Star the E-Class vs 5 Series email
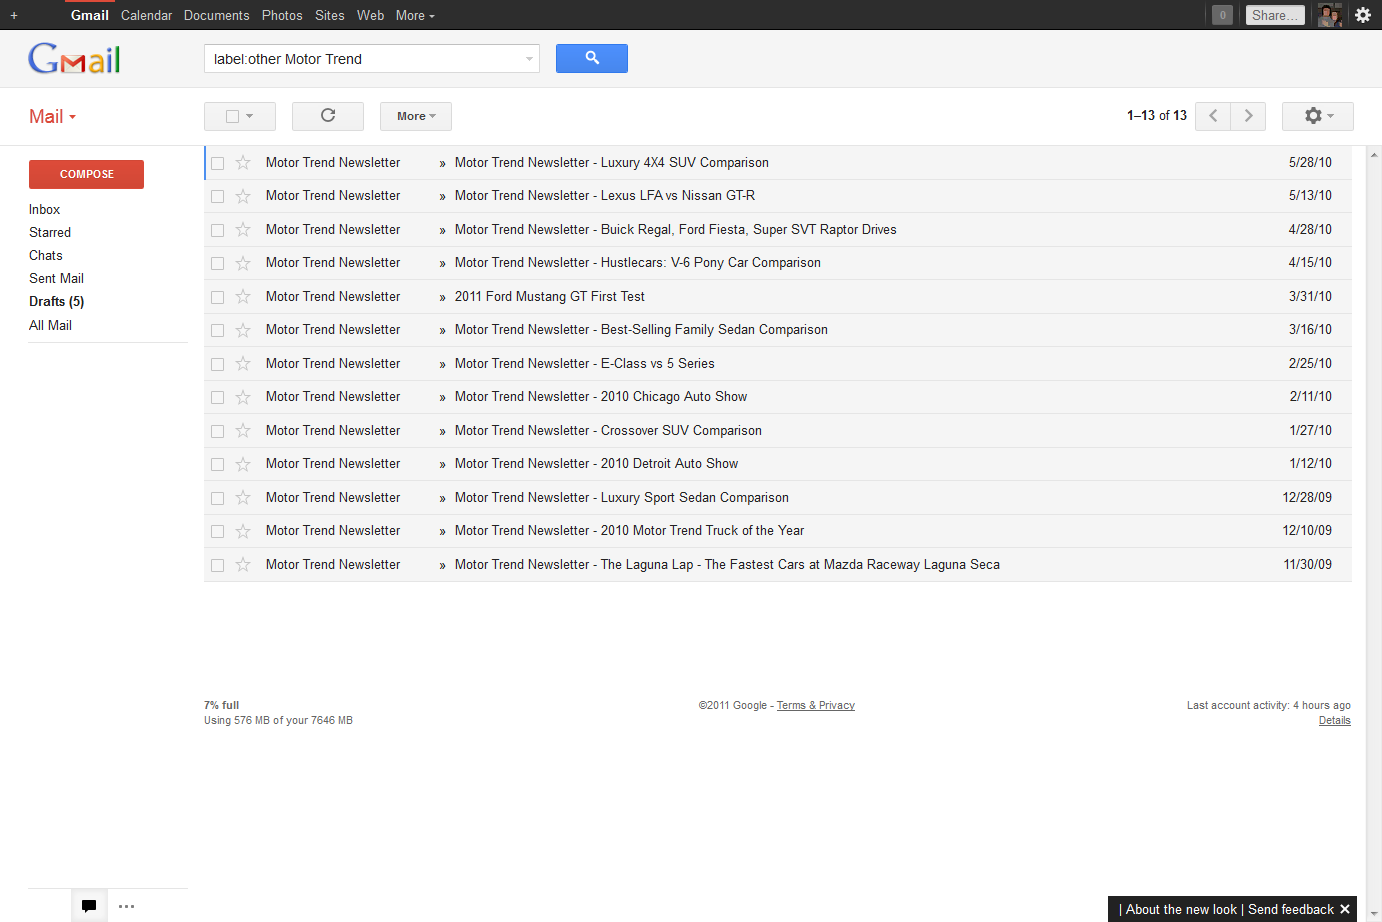Image resolution: width=1382 pixels, height=922 pixels. [243, 363]
